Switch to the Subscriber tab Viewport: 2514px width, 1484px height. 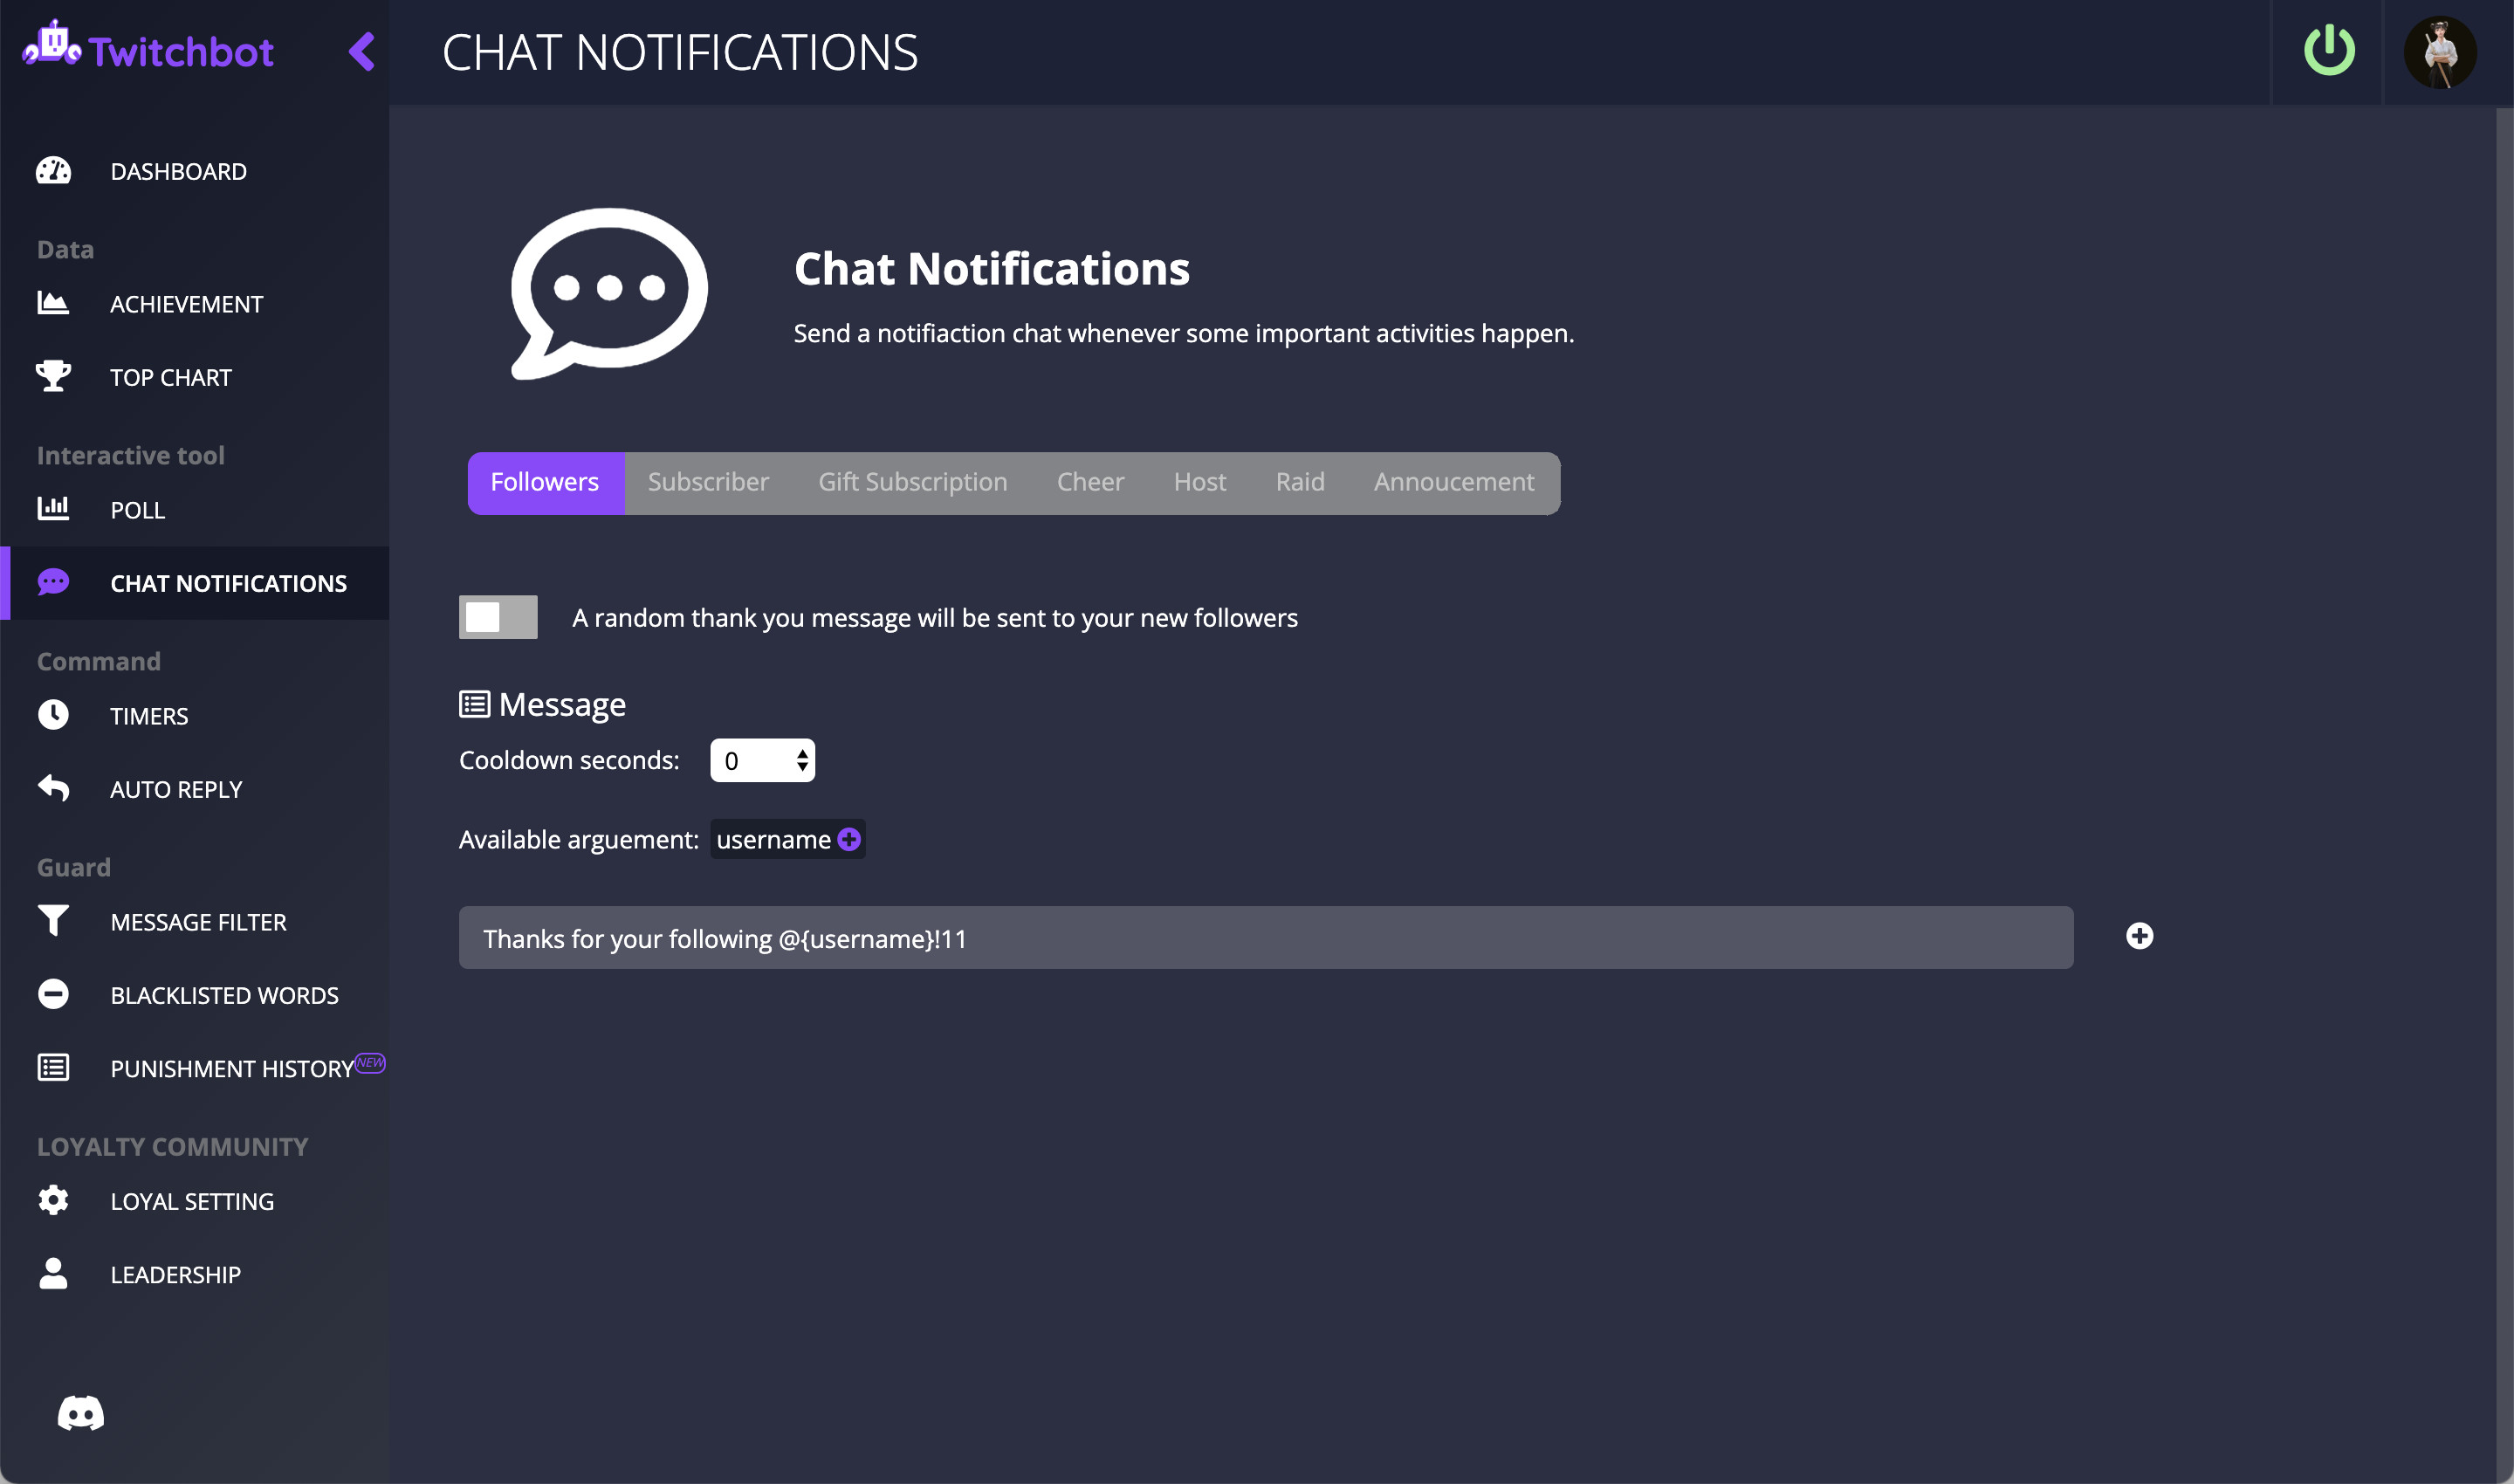tap(707, 482)
